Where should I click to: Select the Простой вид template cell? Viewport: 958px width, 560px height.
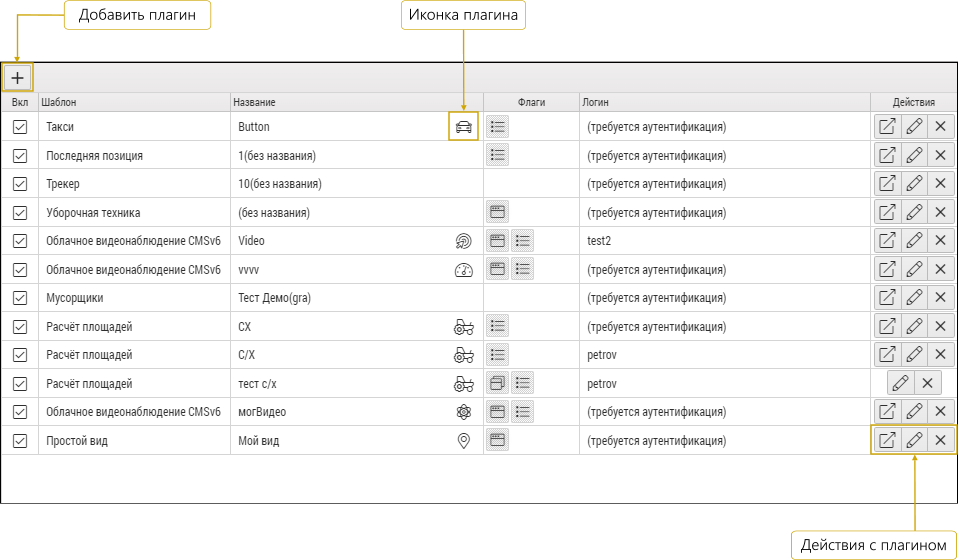134,440
